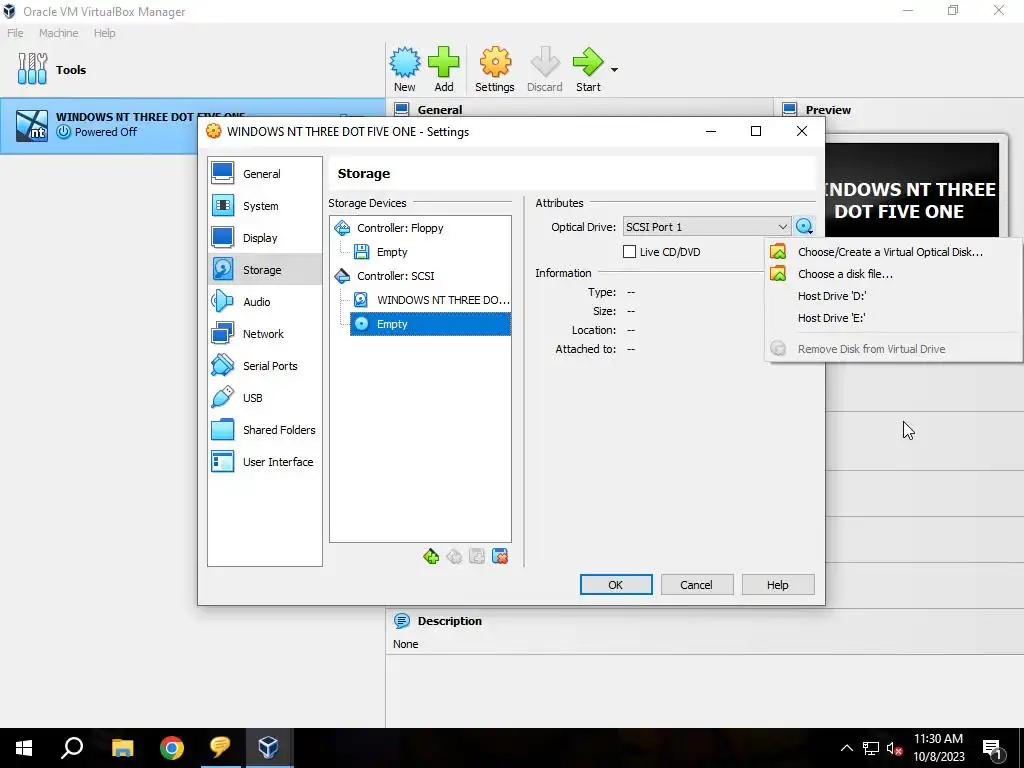This screenshot has height=768, width=1024.
Task: Click OK in the Settings dialog
Action: click(x=616, y=584)
